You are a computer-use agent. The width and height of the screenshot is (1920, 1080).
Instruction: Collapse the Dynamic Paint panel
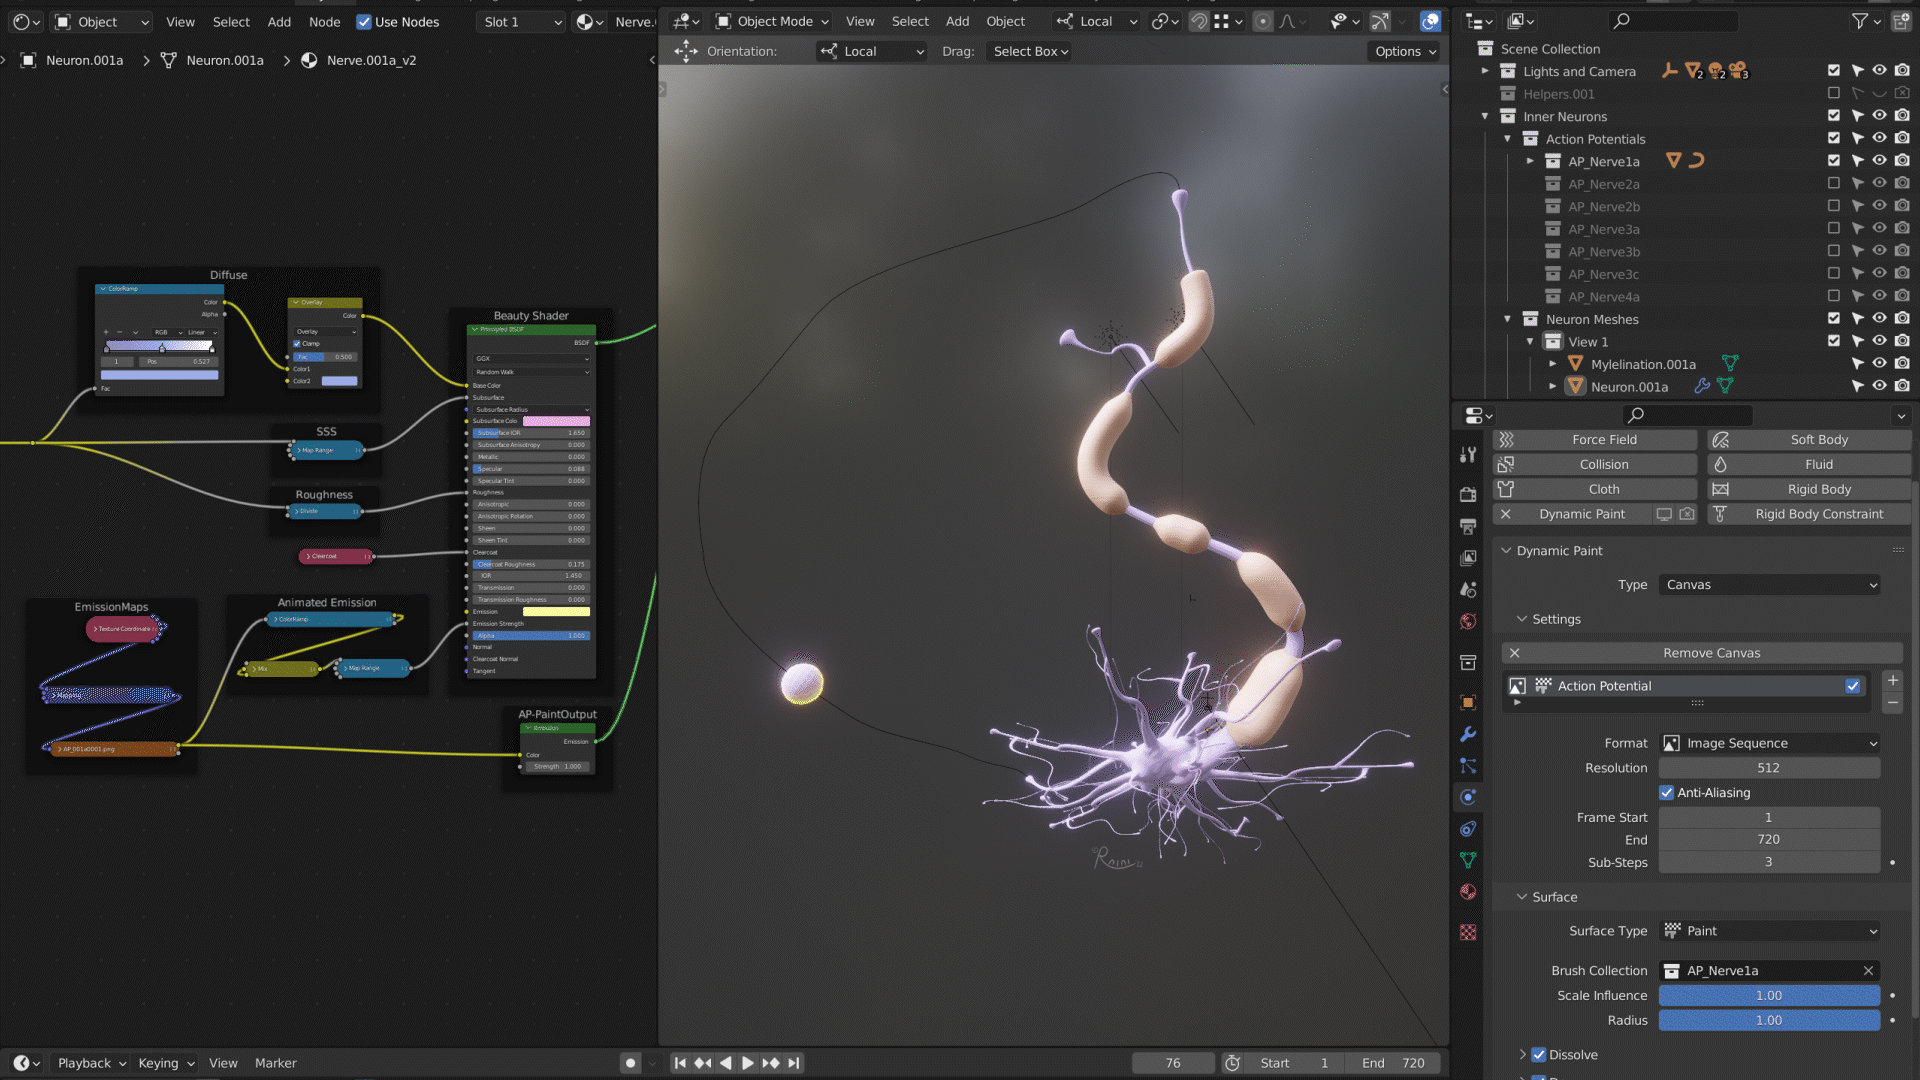(1506, 551)
